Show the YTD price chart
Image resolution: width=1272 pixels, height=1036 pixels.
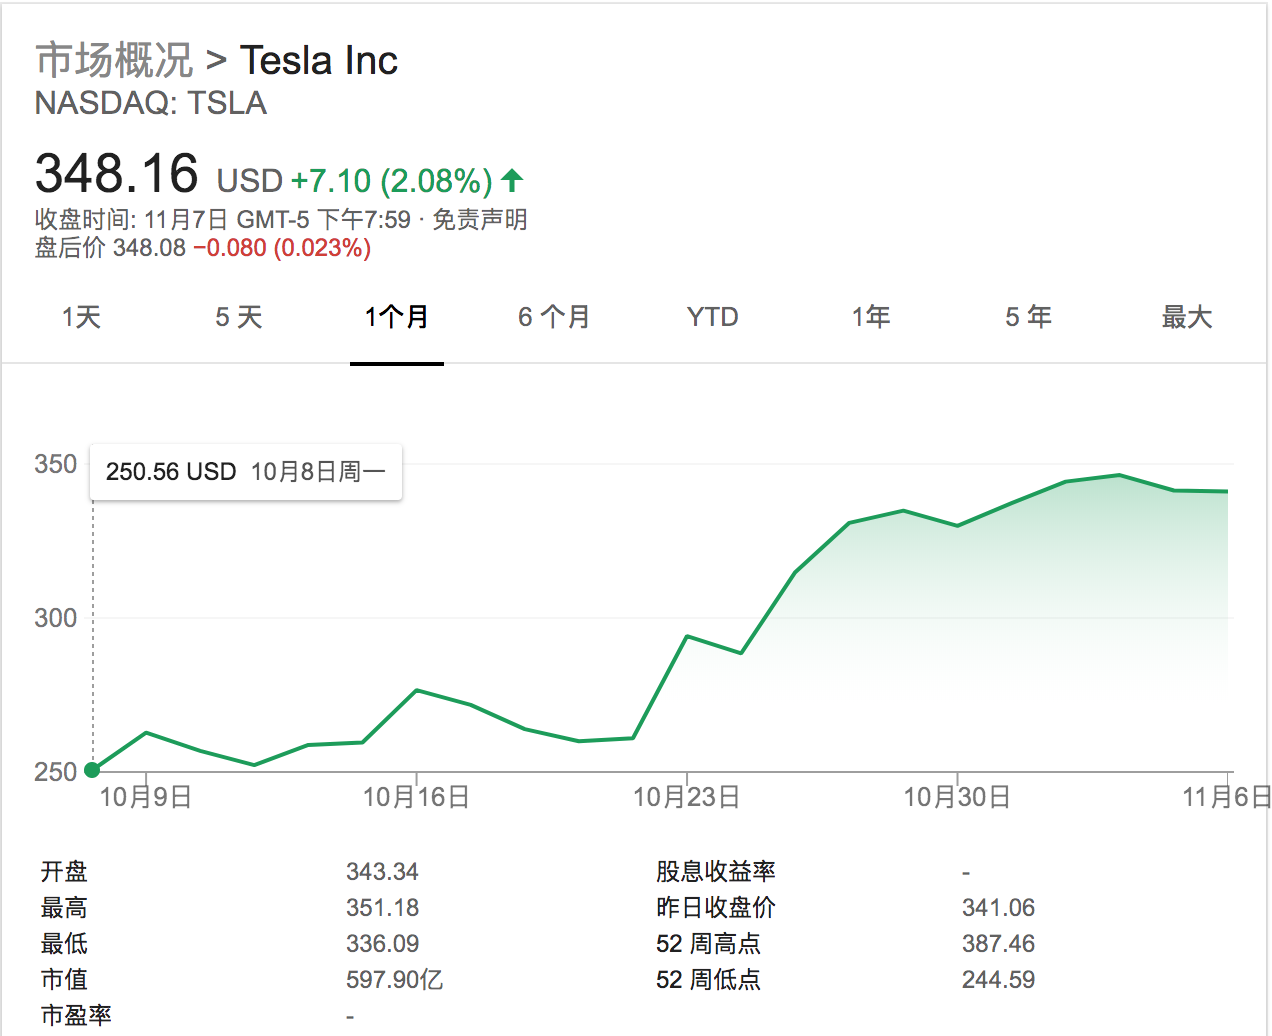(712, 318)
